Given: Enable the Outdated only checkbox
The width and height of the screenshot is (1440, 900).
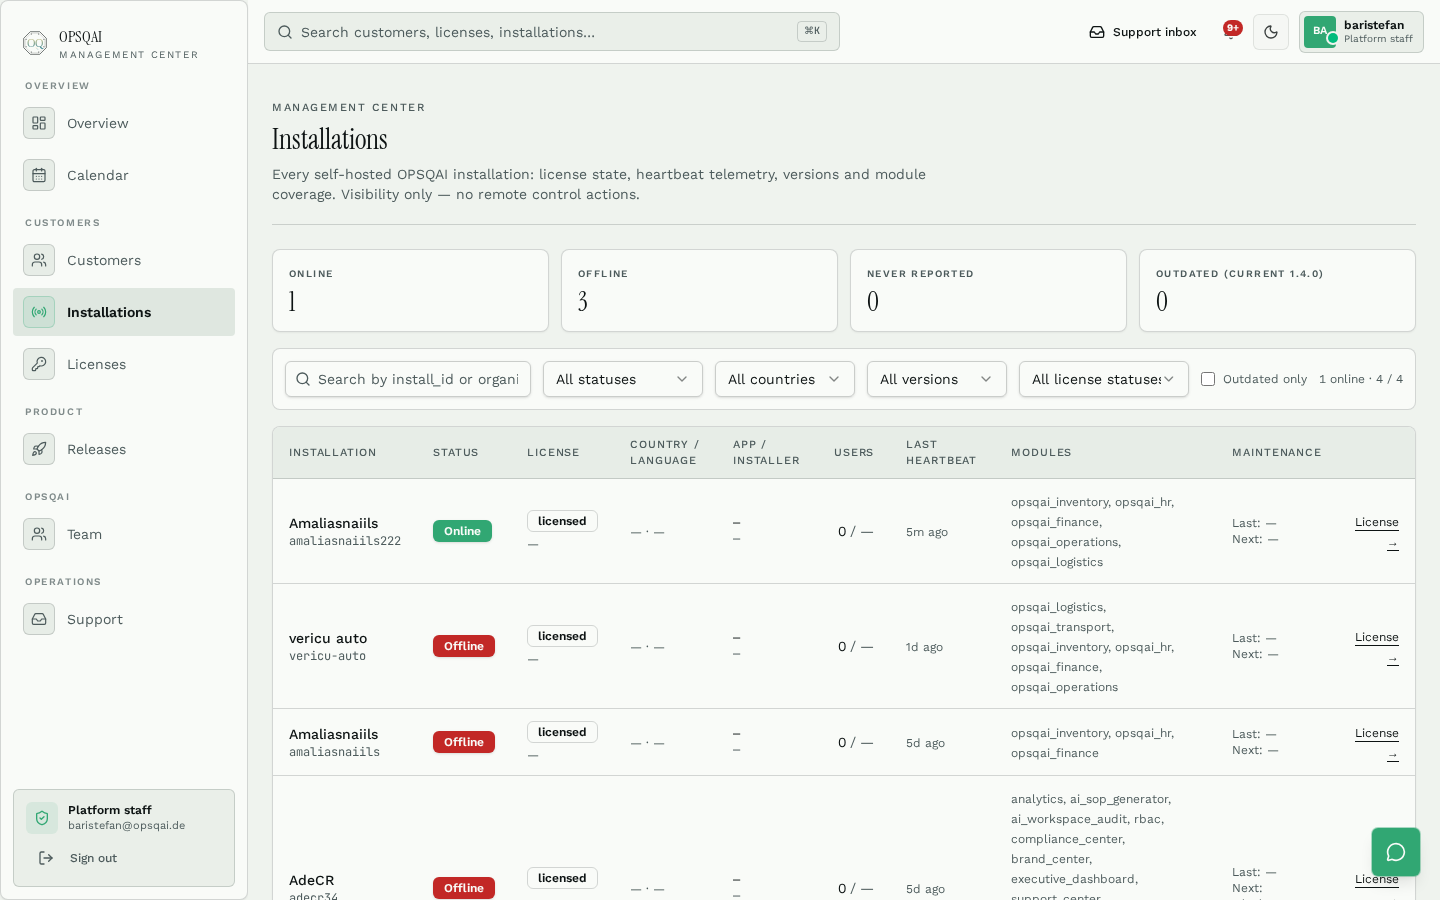Looking at the screenshot, I should pos(1208,379).
